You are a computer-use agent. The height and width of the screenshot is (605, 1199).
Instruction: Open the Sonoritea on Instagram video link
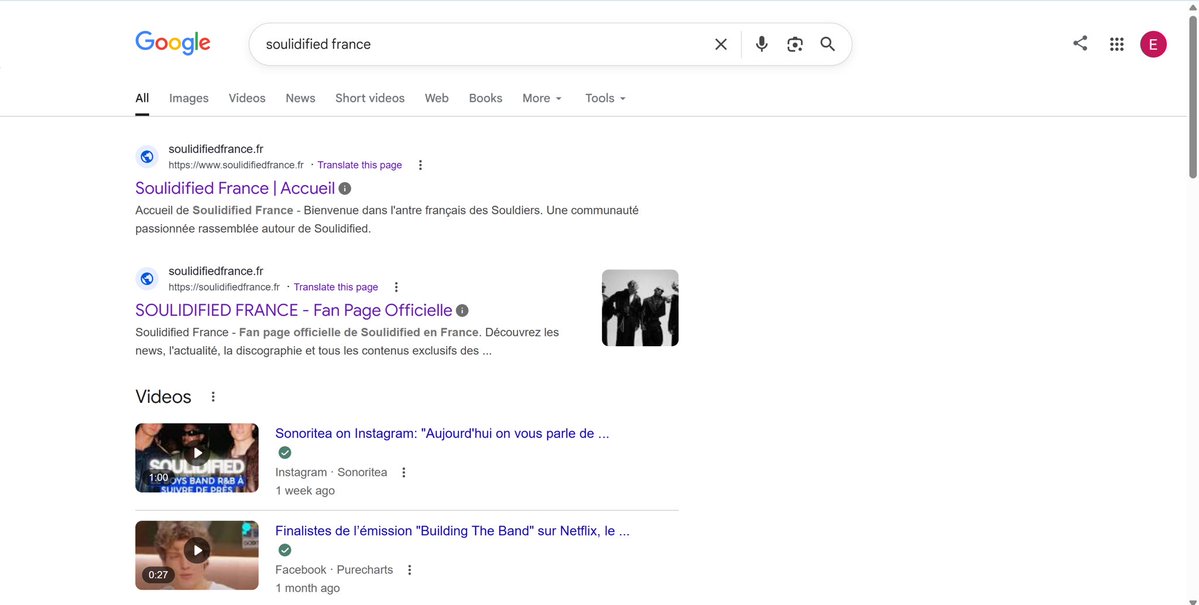pyautogui.click(x=442, y=434)
